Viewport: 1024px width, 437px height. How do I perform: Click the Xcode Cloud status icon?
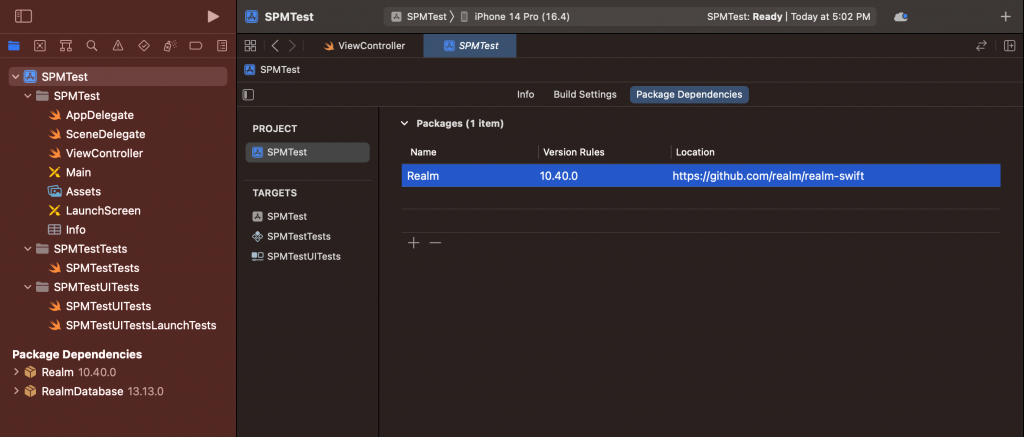(901, 16)
